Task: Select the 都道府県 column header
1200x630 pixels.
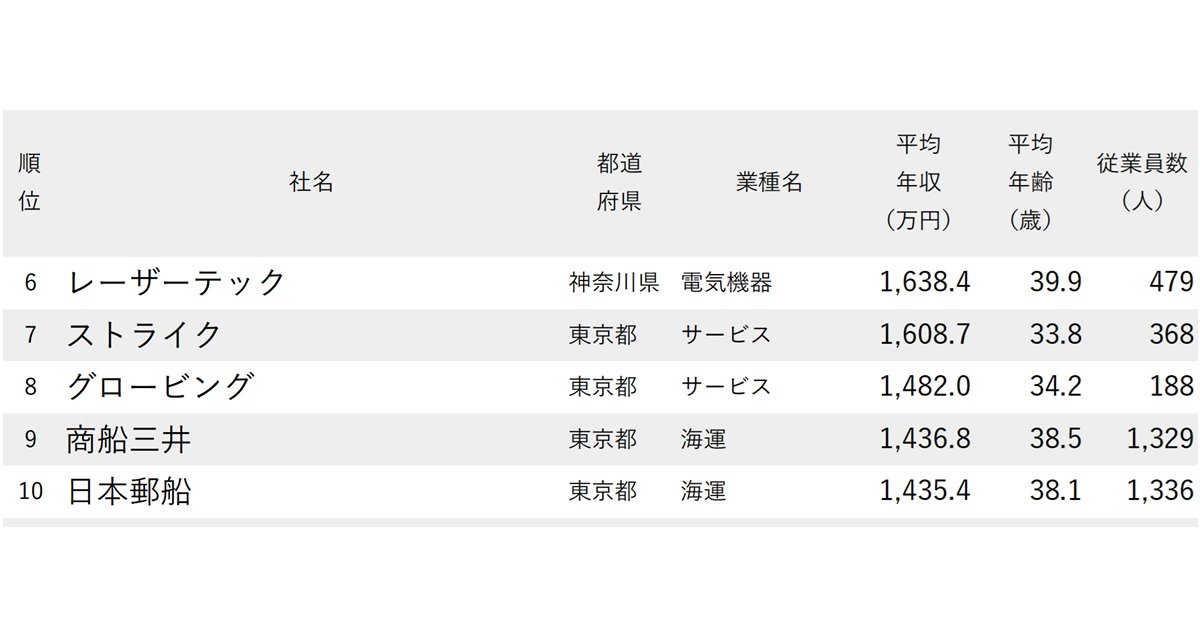Action: click(x=619, y=182)
